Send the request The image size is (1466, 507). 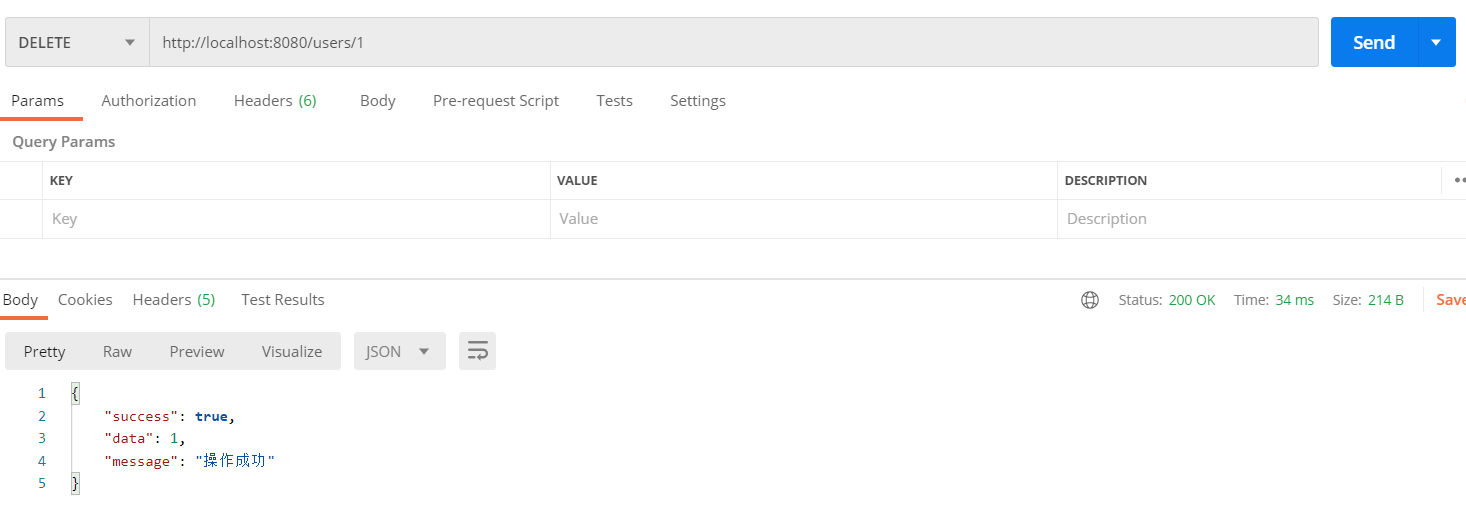[x=1374, y=43]
